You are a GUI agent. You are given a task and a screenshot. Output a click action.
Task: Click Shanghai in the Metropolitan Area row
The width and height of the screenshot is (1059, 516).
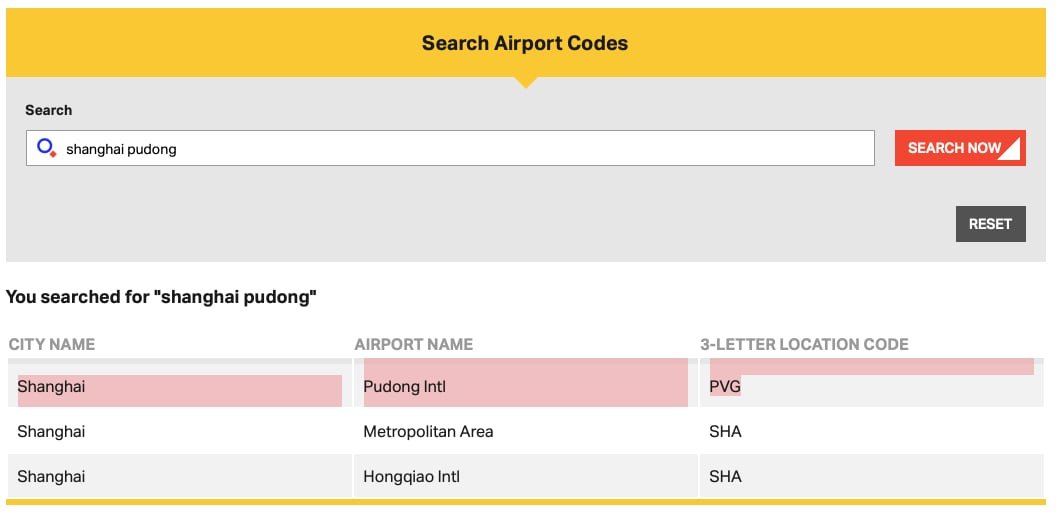[x=52, y=431]
